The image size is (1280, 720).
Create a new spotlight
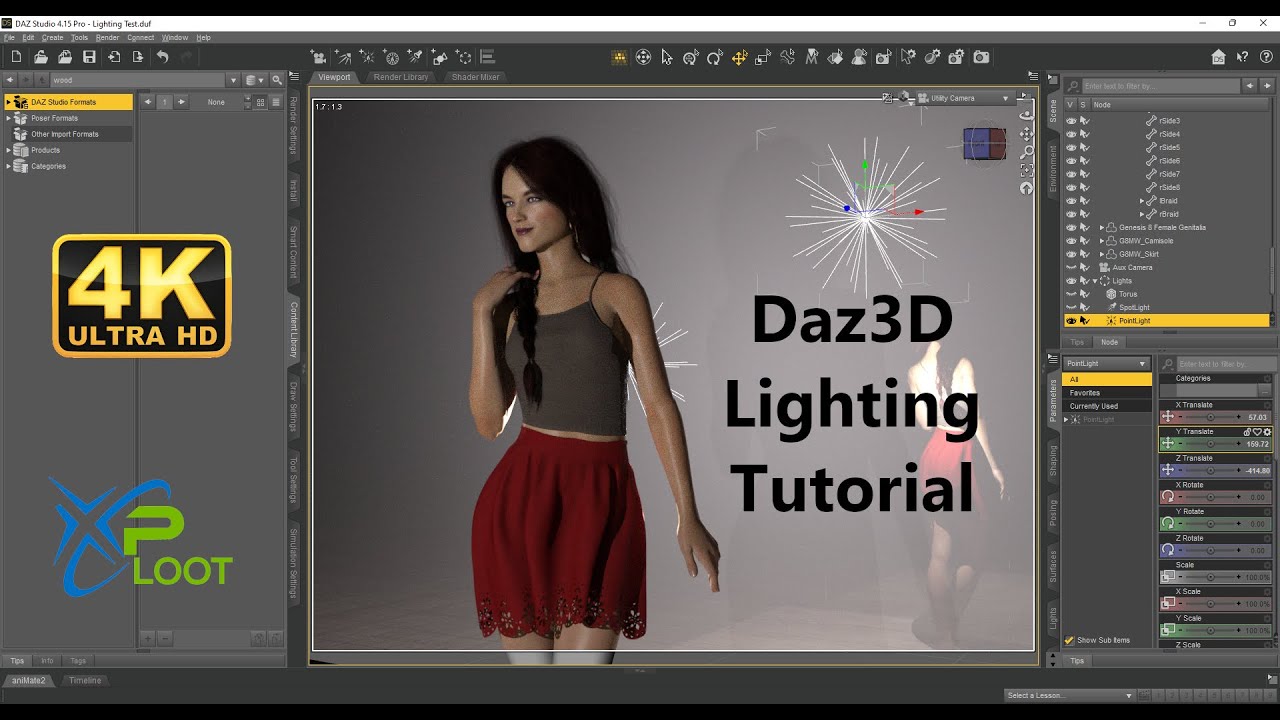tap(415, 57)
